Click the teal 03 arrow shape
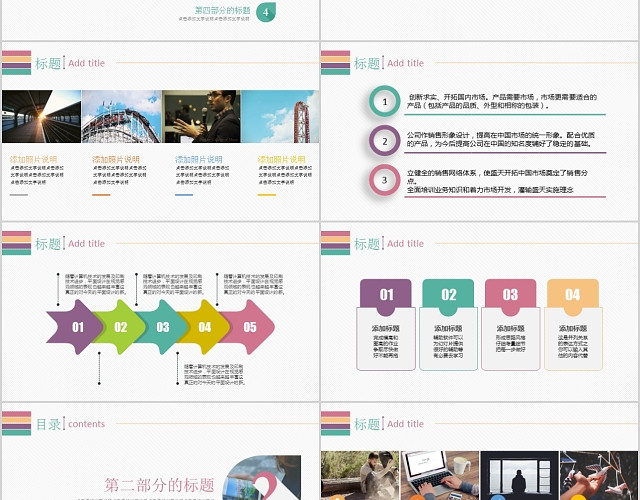Image resolution: width=640 pixels, height=500 pixels. [x=163, y=327]
